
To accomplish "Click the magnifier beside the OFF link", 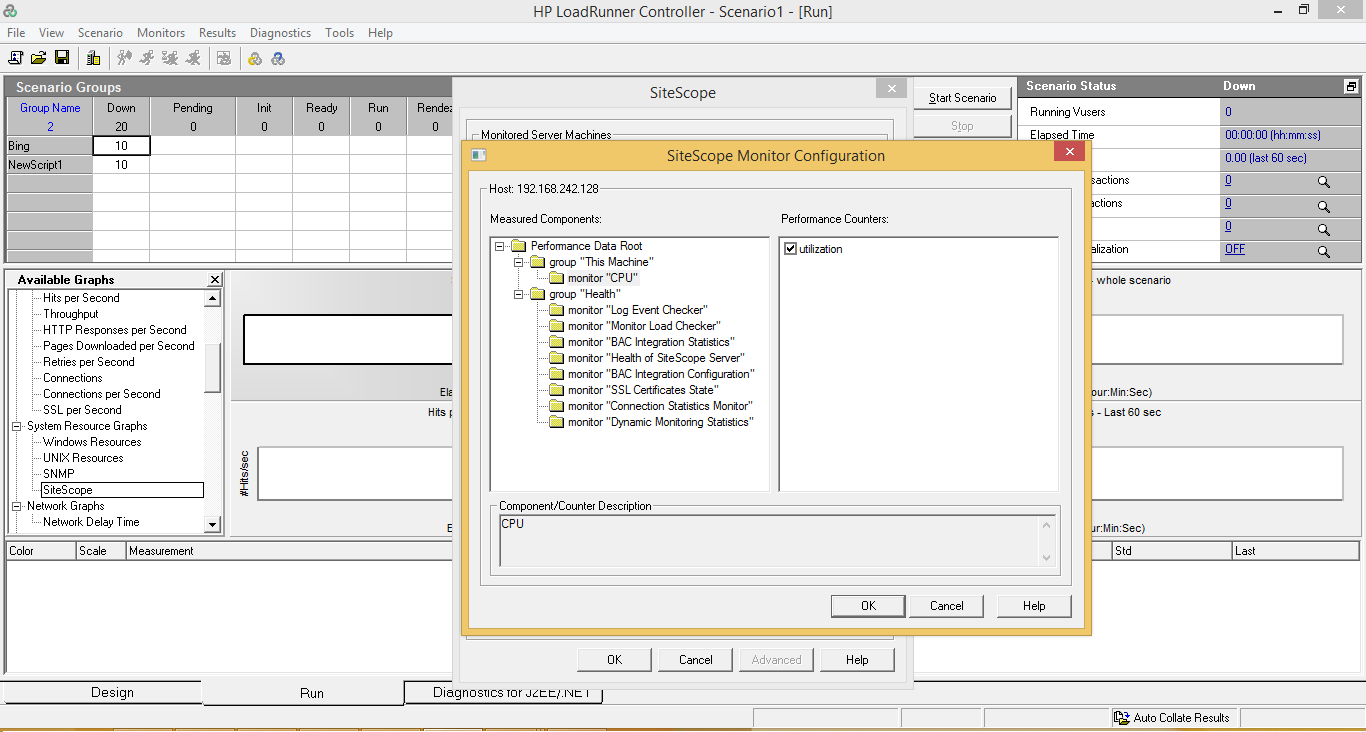I will [1323, 252].
